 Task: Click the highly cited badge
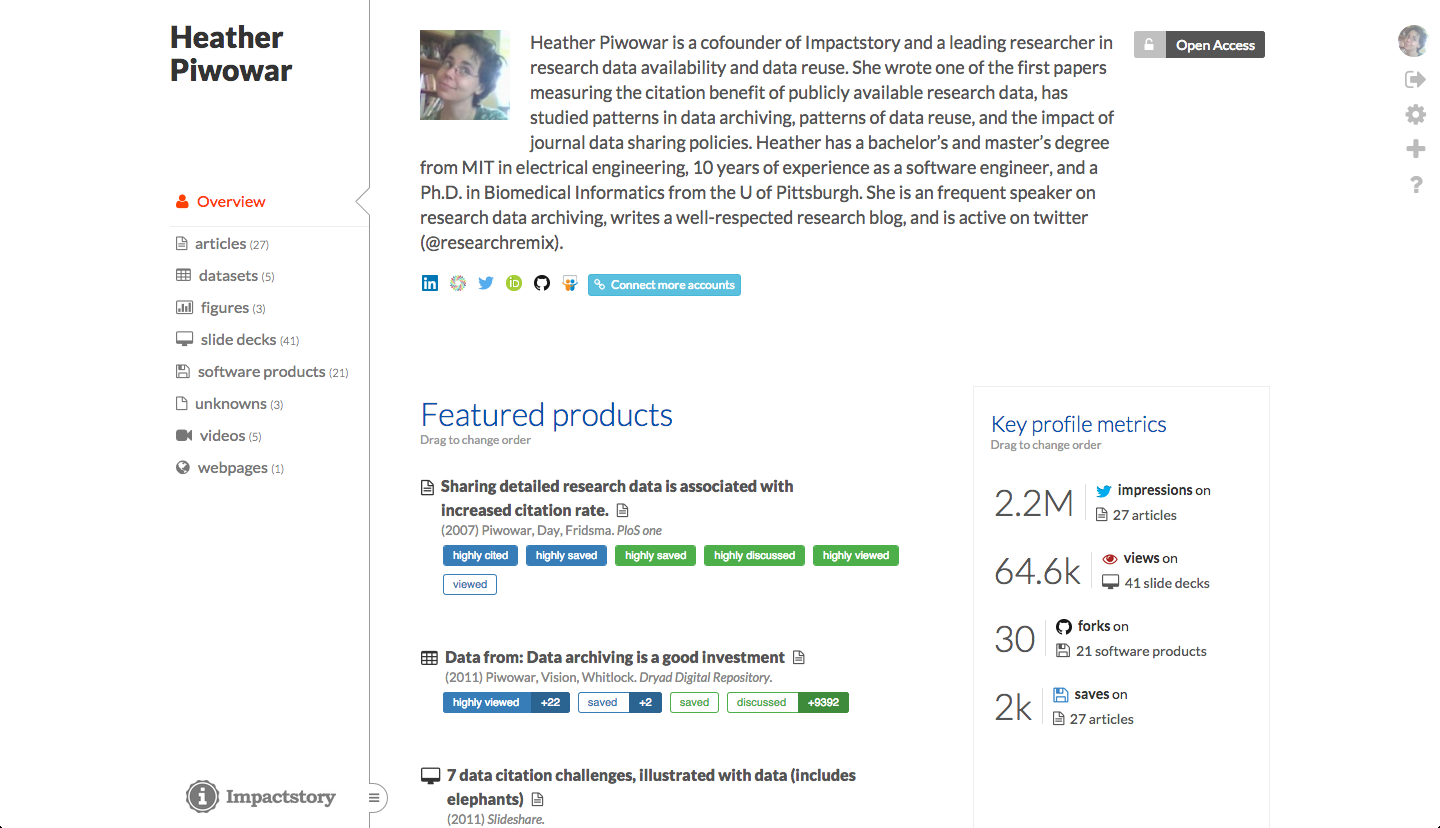click(480, 556)
